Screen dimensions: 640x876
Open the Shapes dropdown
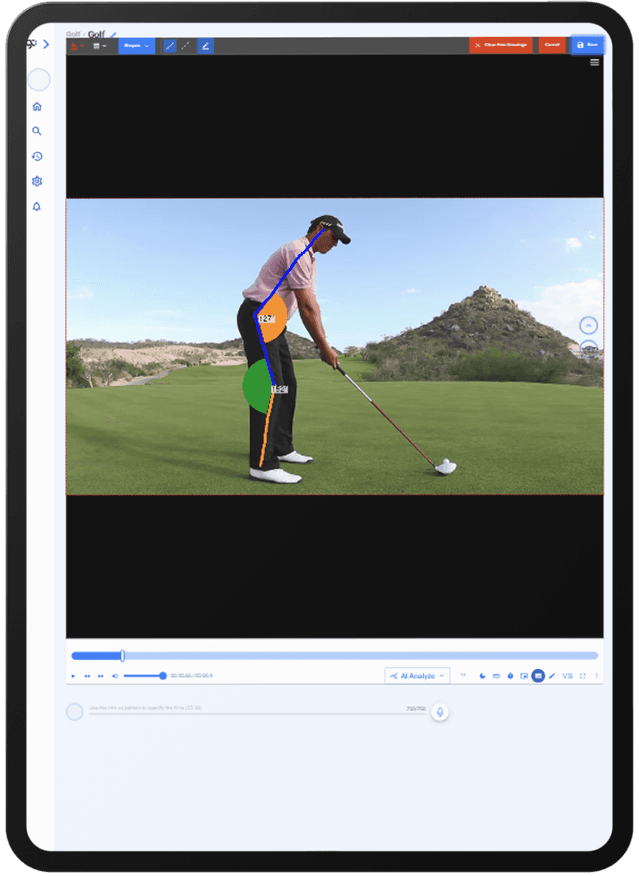136,46
